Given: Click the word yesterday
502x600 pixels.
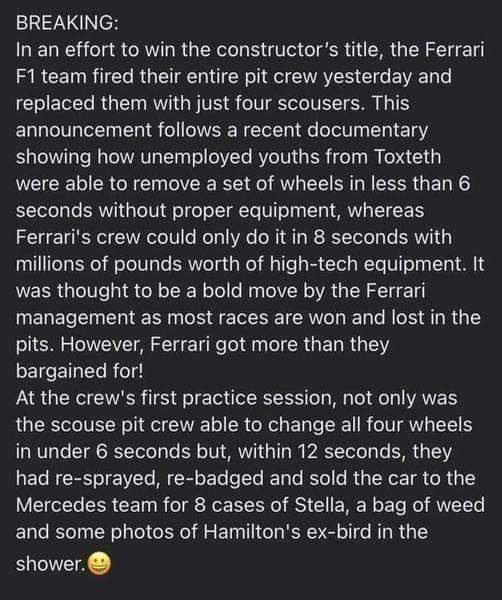Looking at the screenshot, I should tap(368, 77).
